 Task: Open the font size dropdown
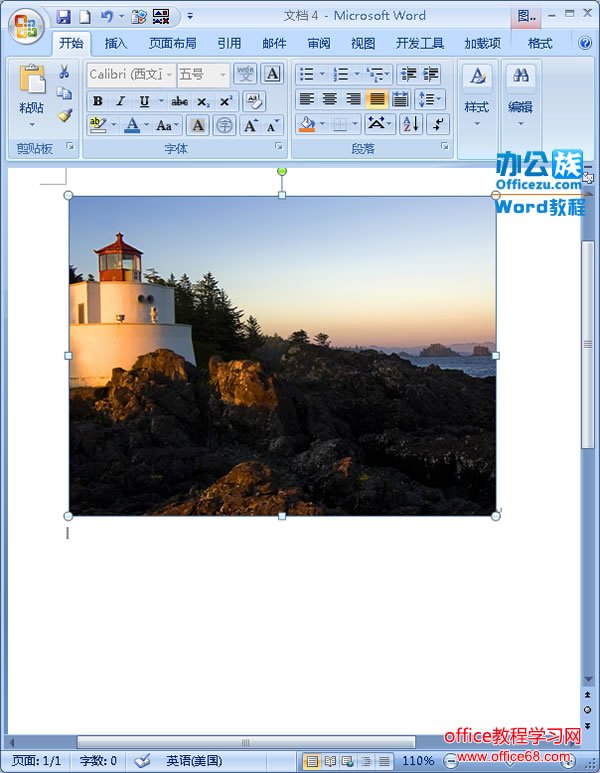(x=223, y=75)
